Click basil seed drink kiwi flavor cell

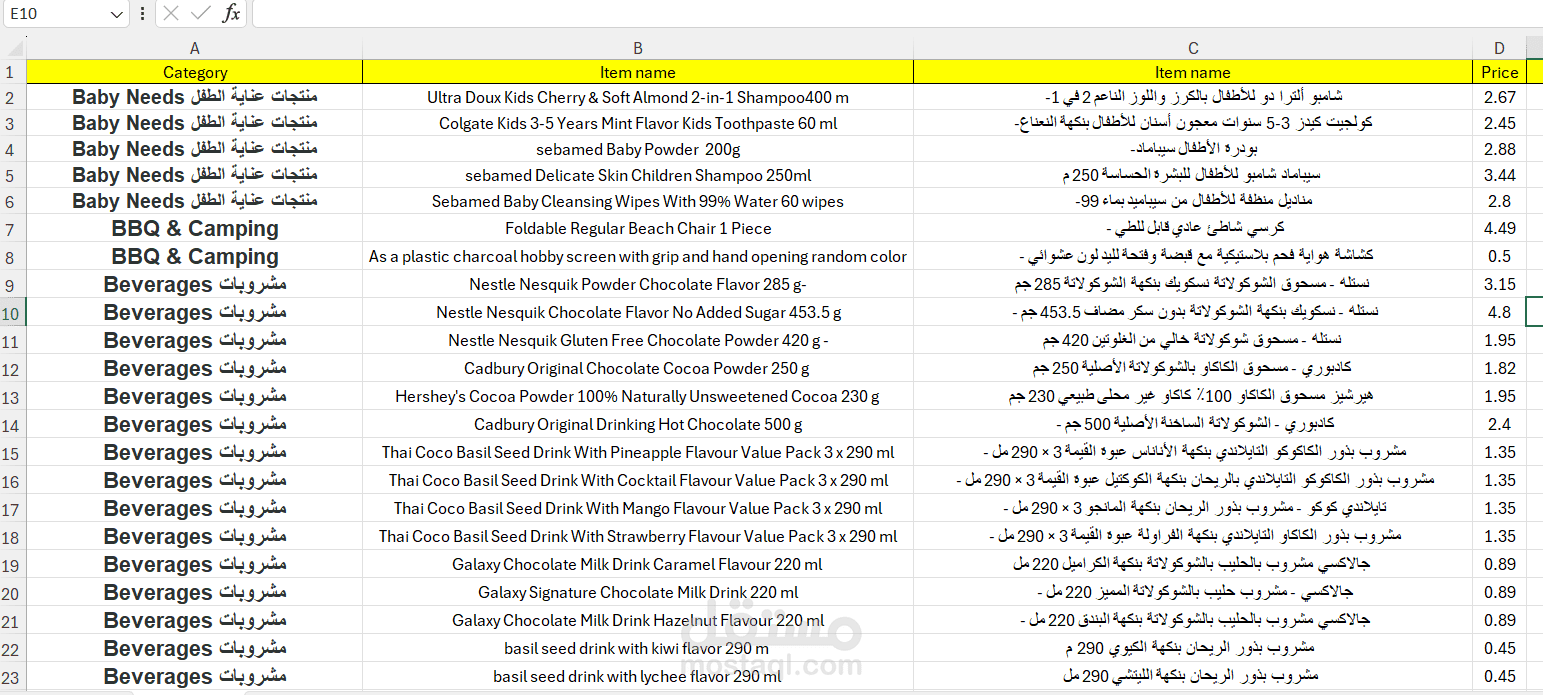(x=638, y=648)
